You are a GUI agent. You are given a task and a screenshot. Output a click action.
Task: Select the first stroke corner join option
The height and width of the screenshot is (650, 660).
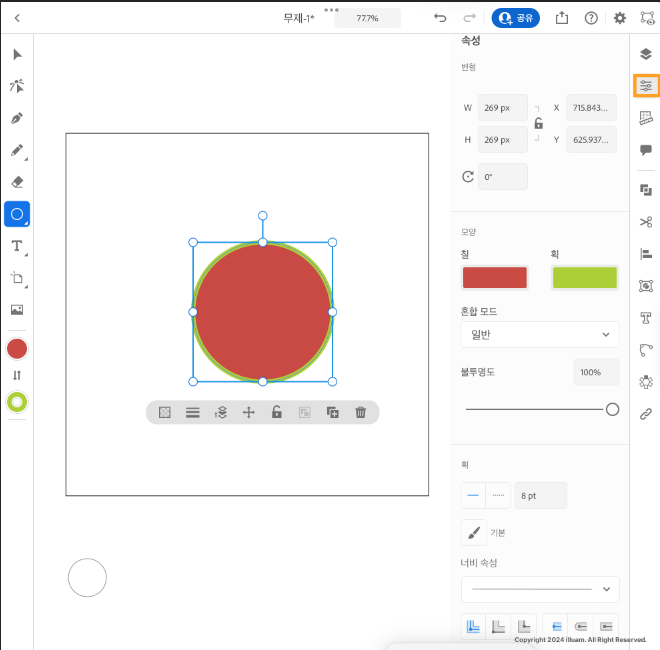[474, 627]
